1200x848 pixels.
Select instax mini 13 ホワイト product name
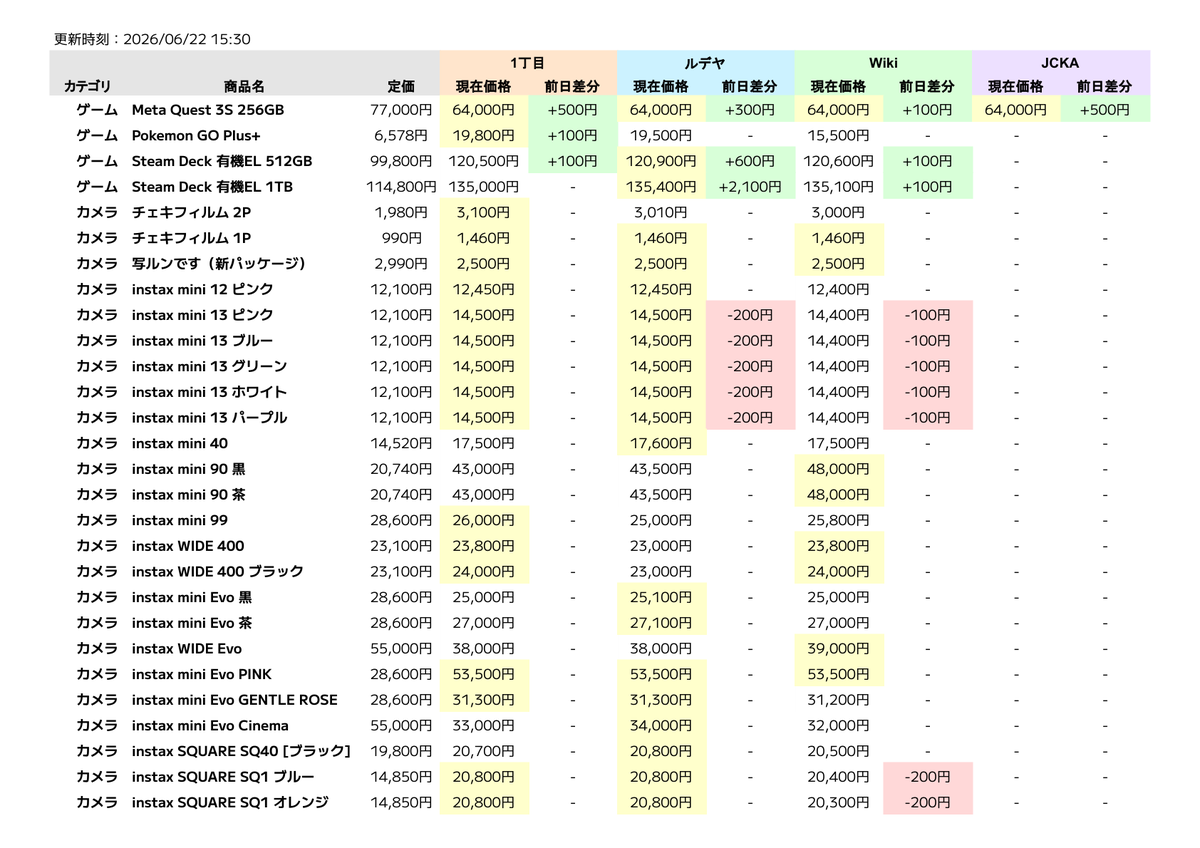coord(209,392)
